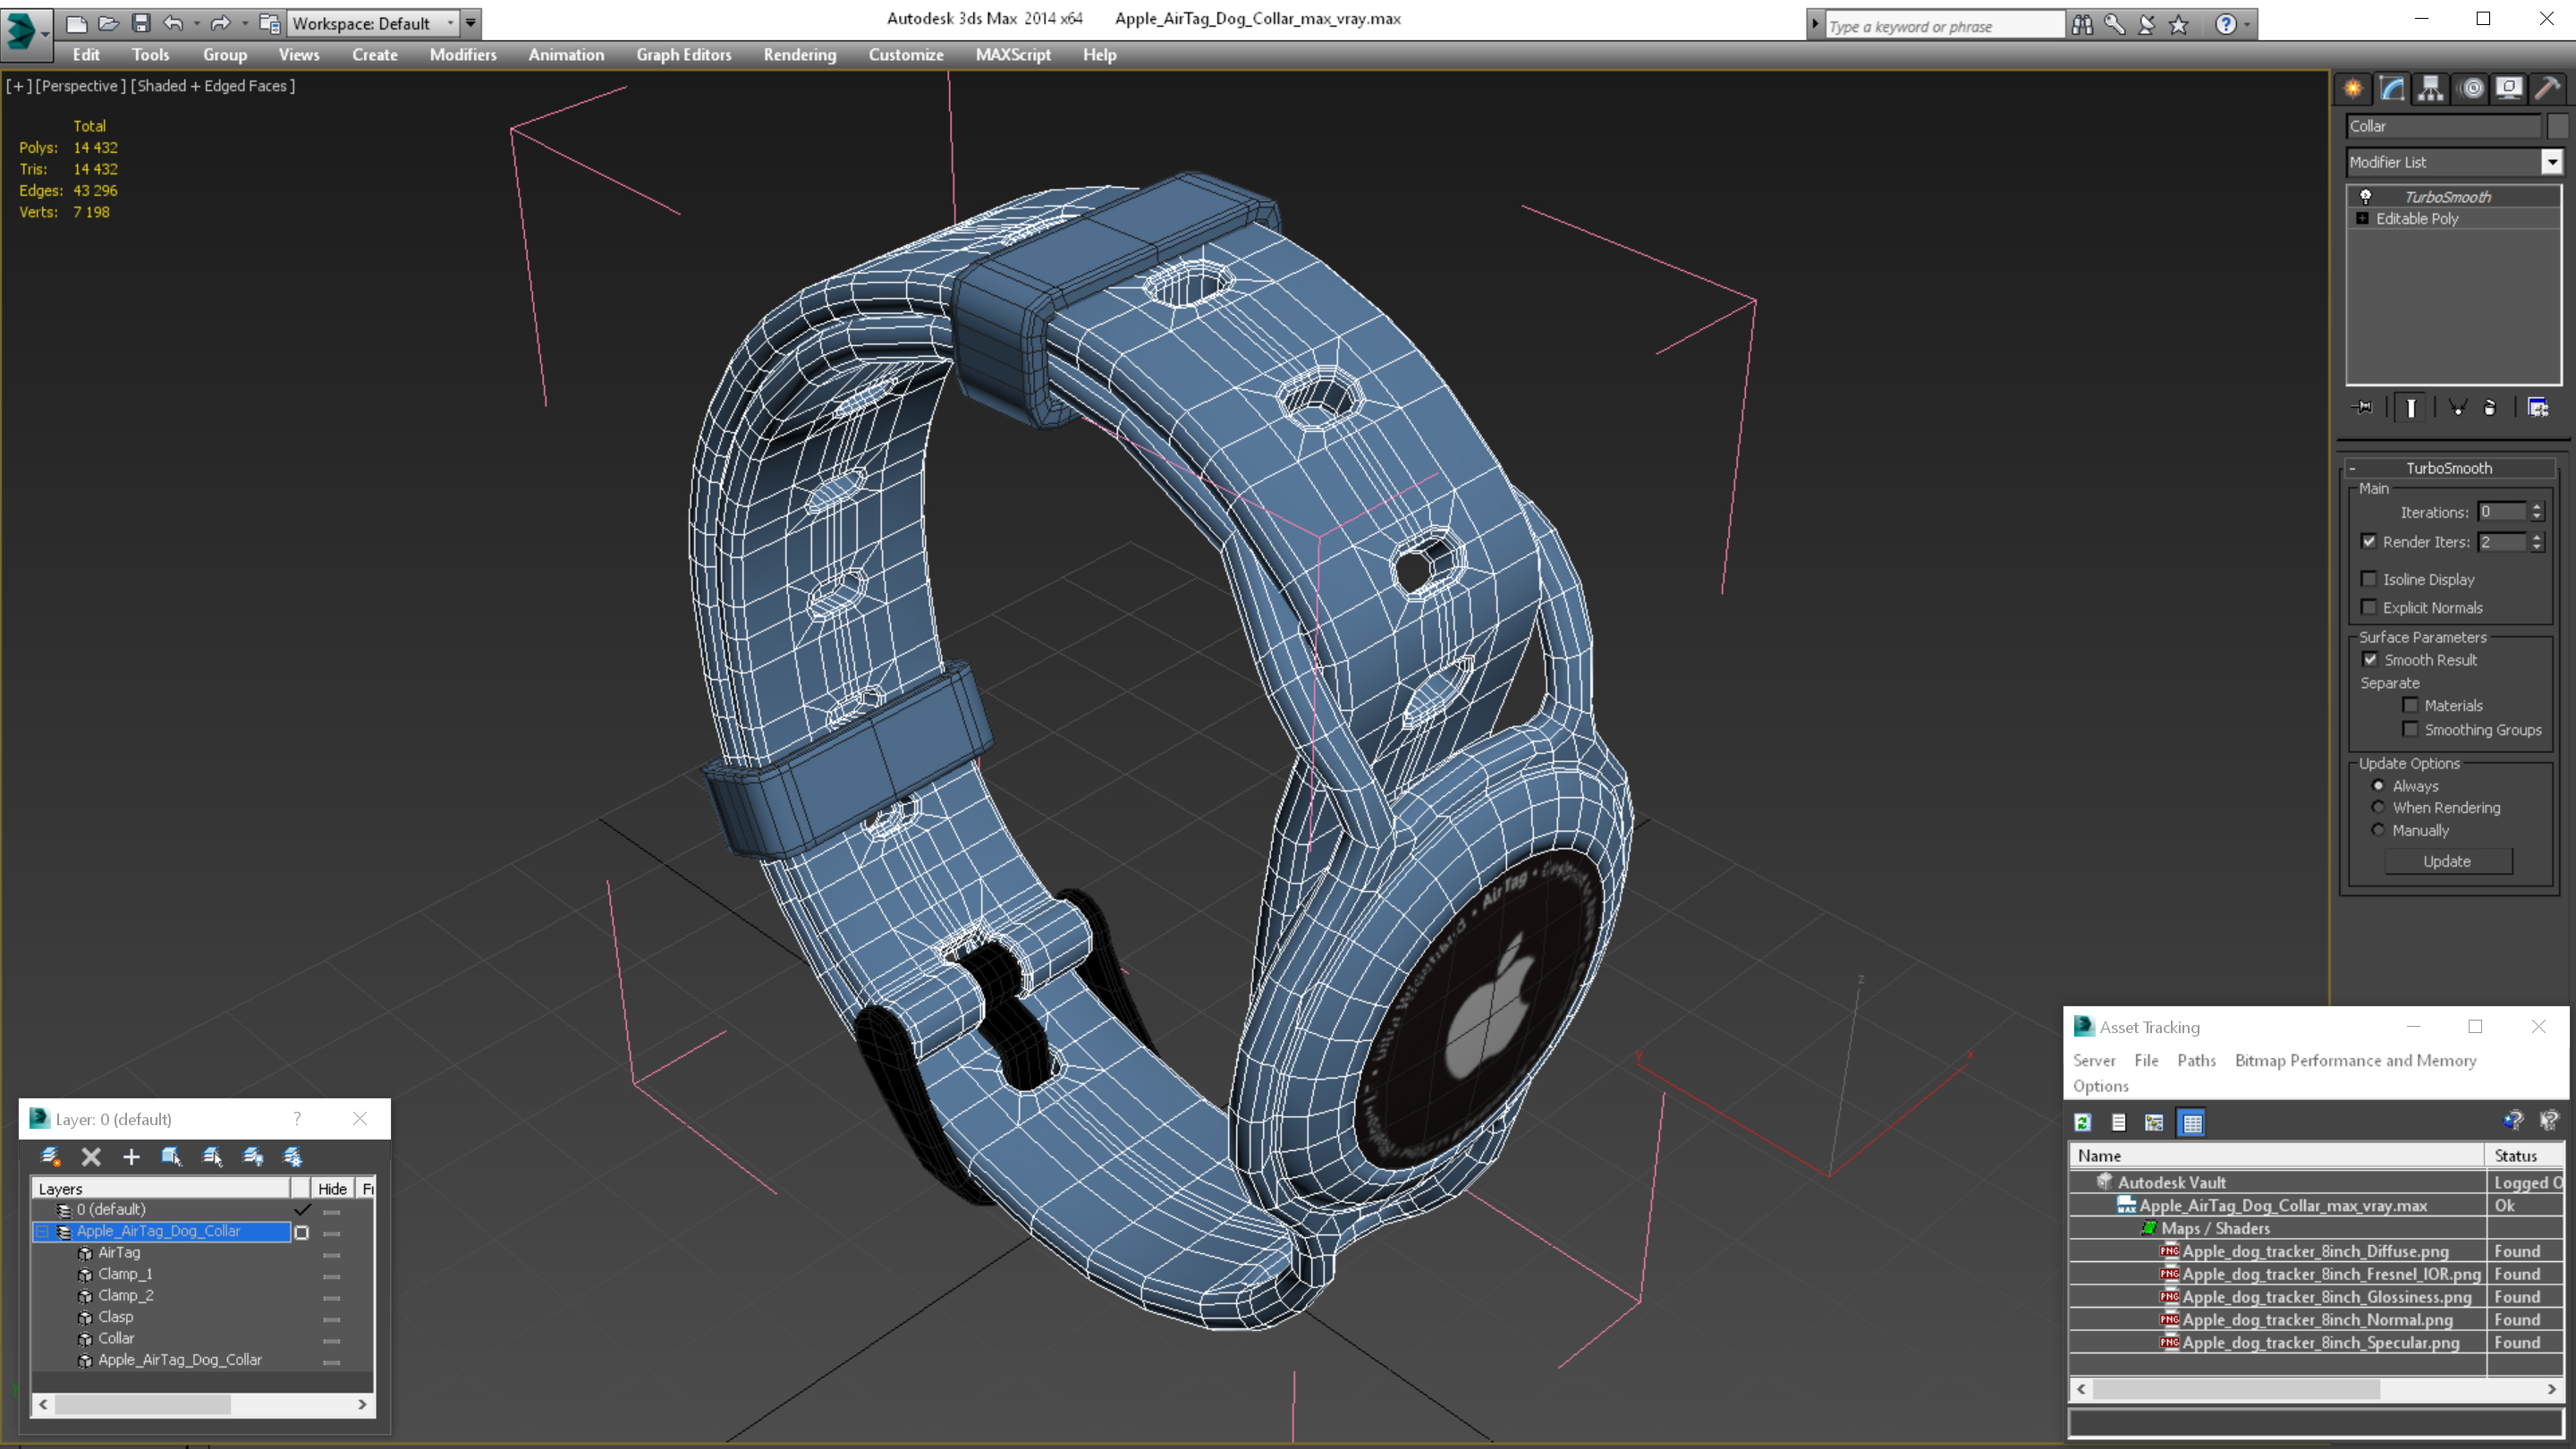Toggle TurboSmooth modifier lightbulb on/off

click(x=2365, y=197)
